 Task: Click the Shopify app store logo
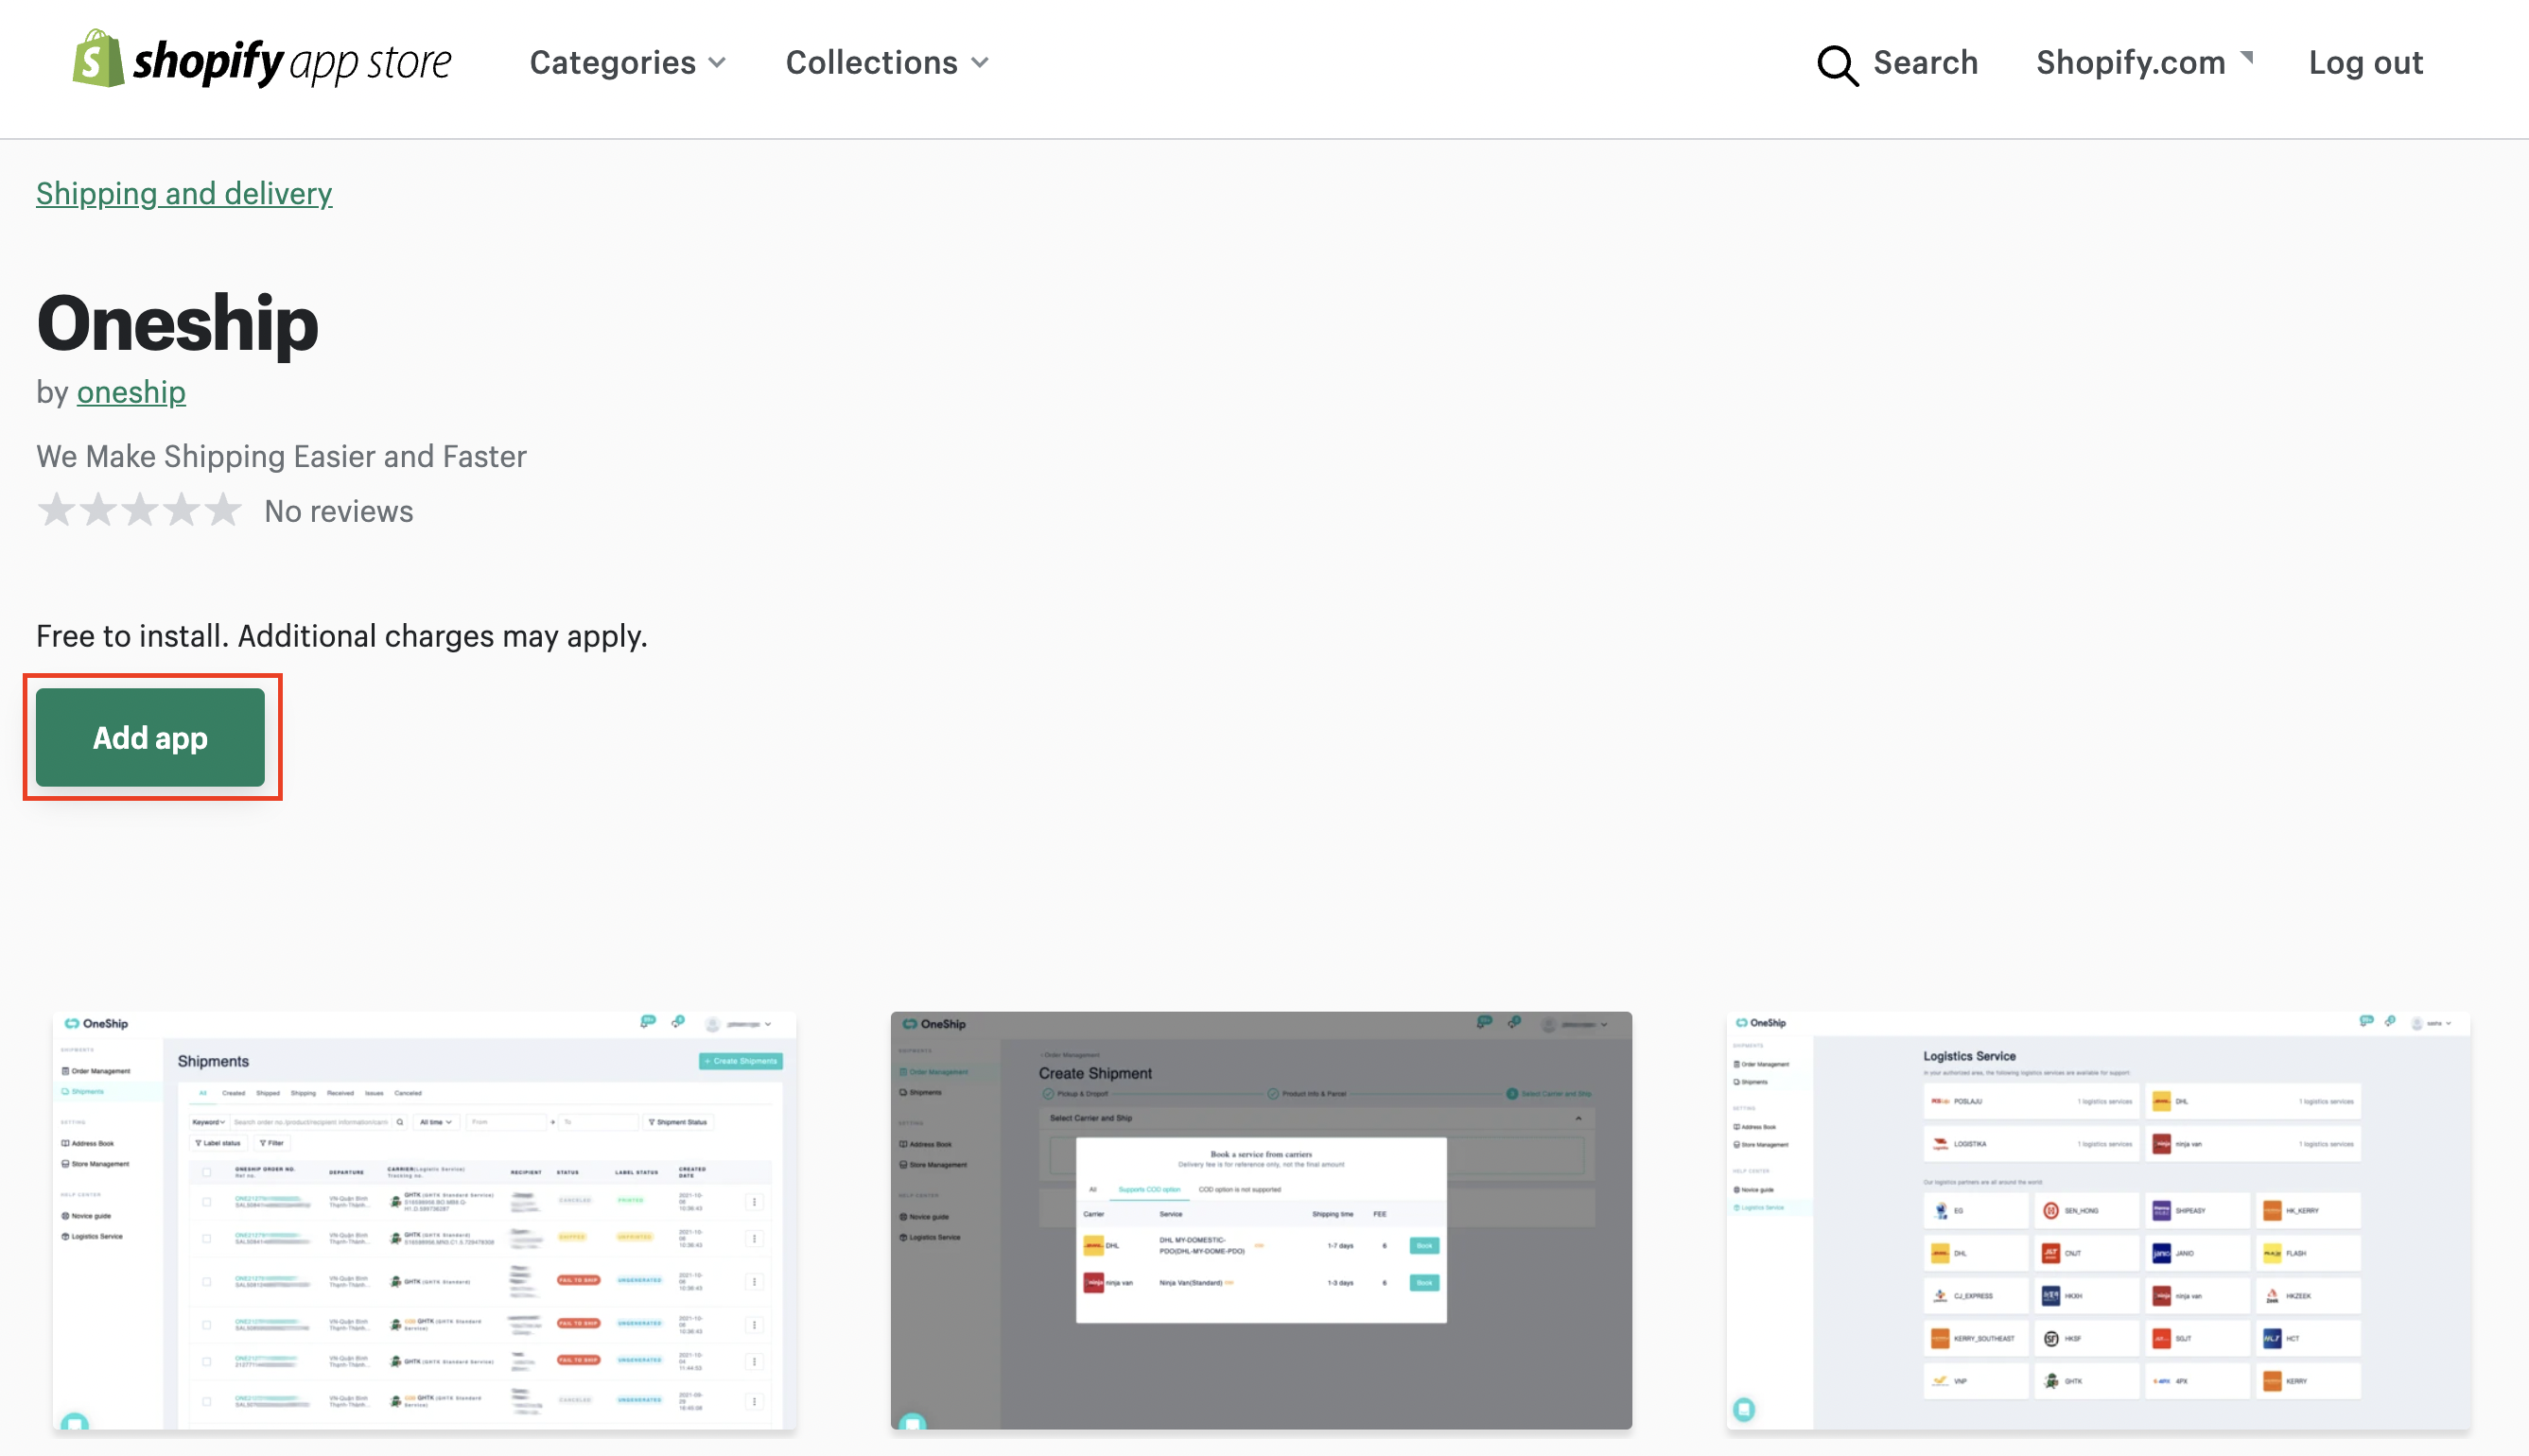click(262, 60)
